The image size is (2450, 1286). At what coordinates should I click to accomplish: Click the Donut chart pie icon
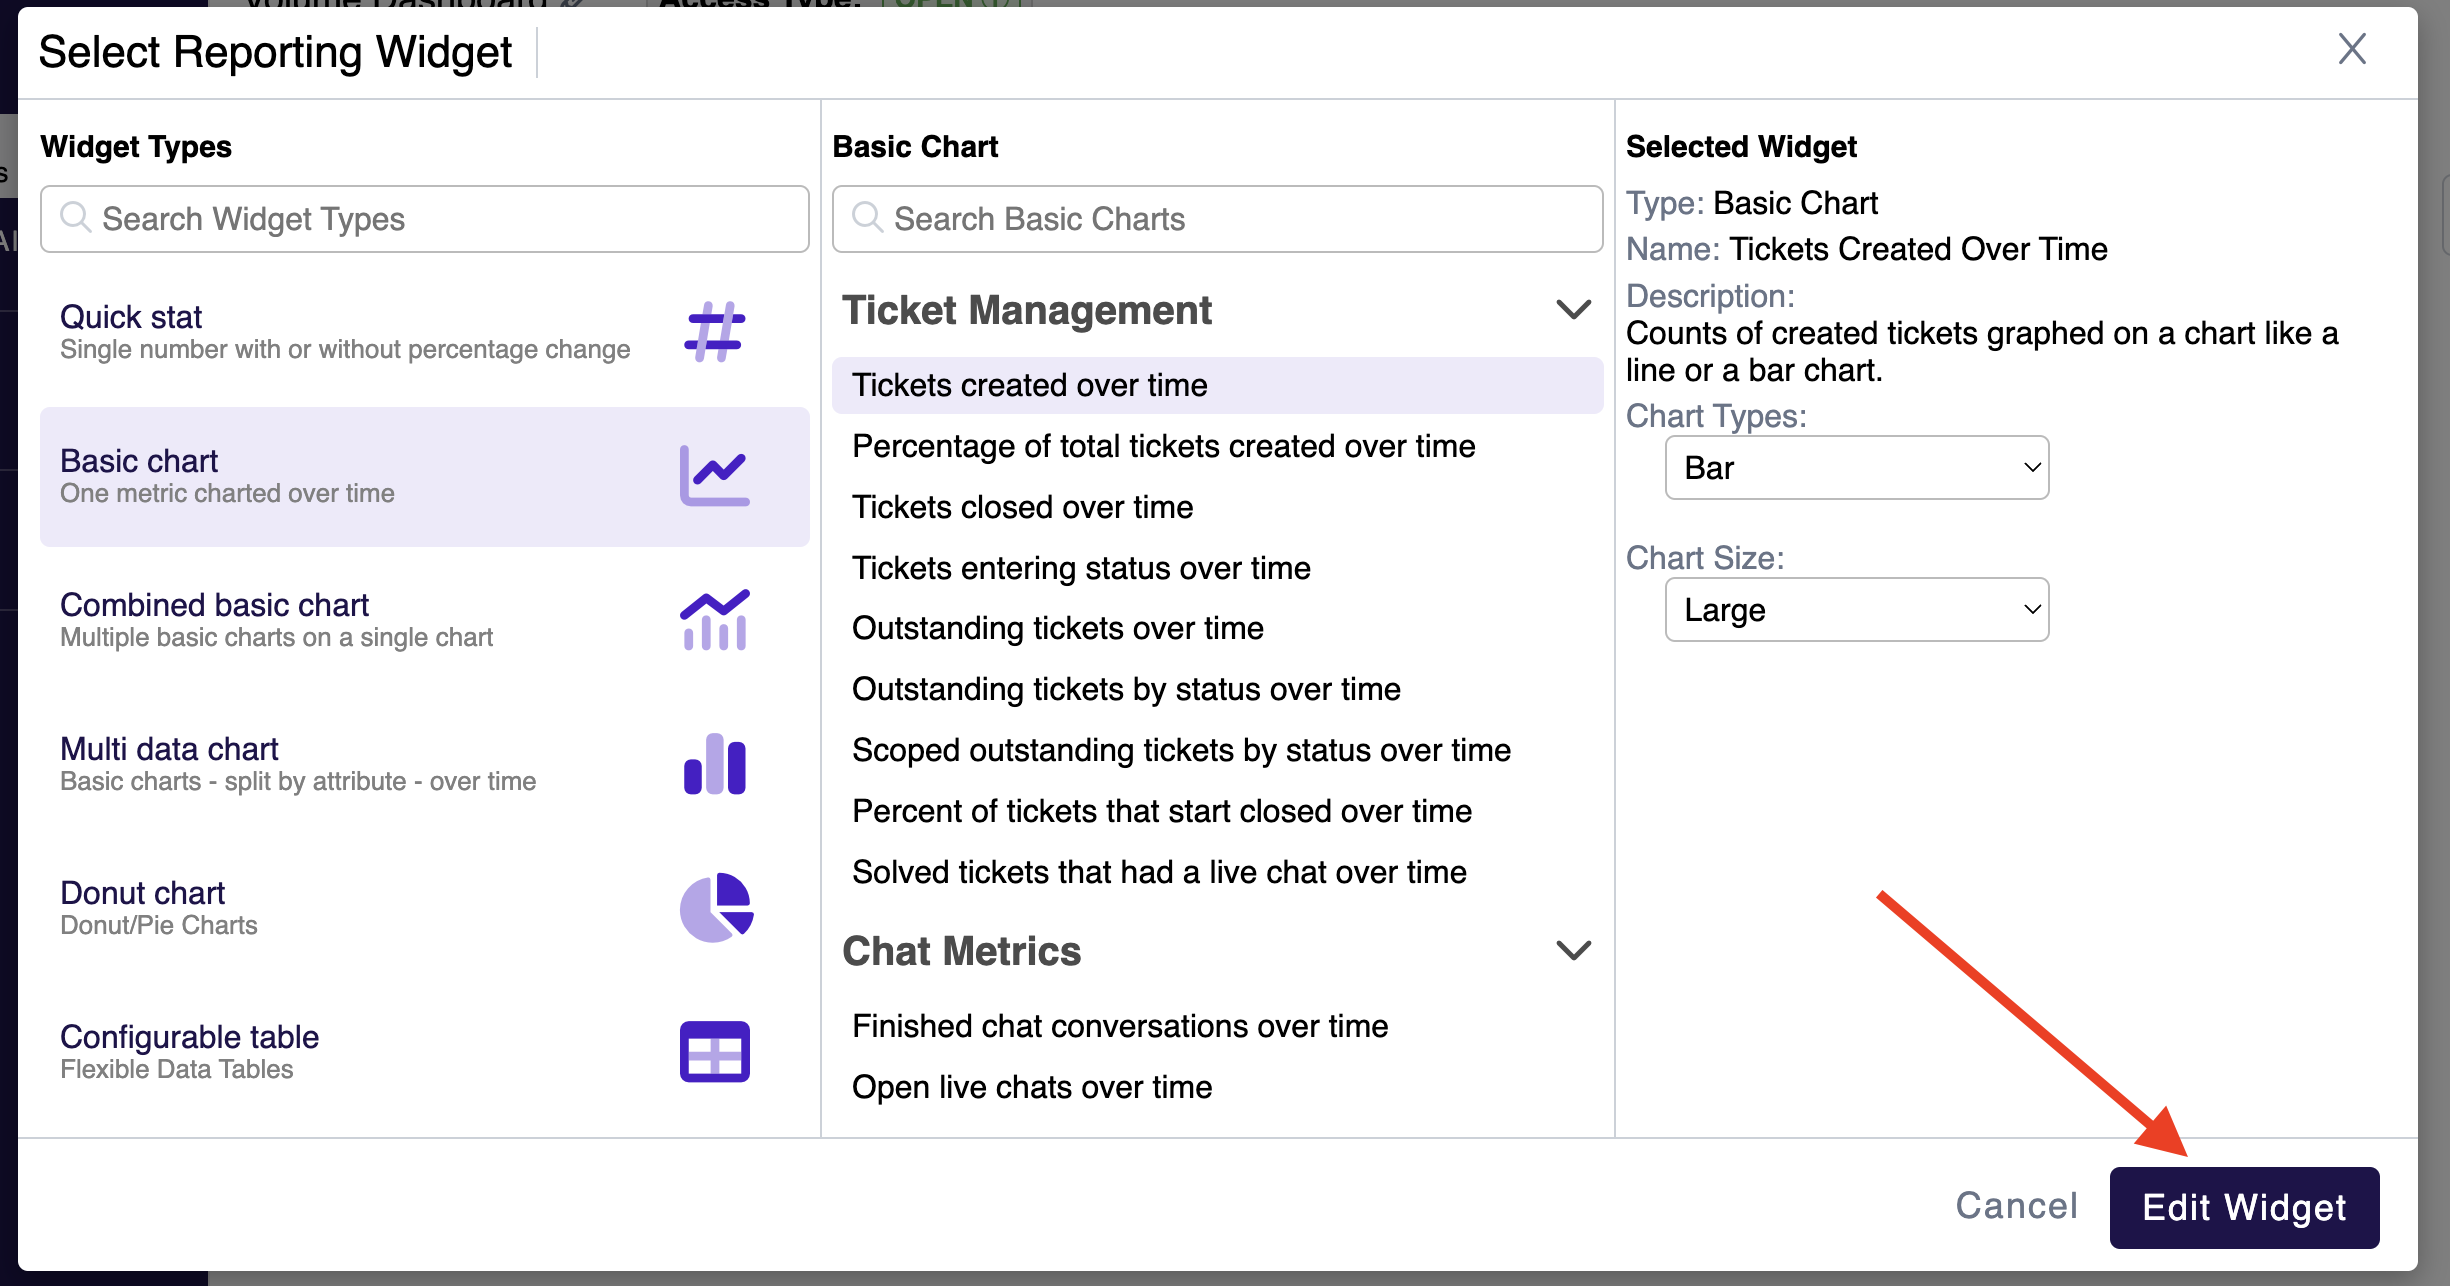click(x=716, y=908)
